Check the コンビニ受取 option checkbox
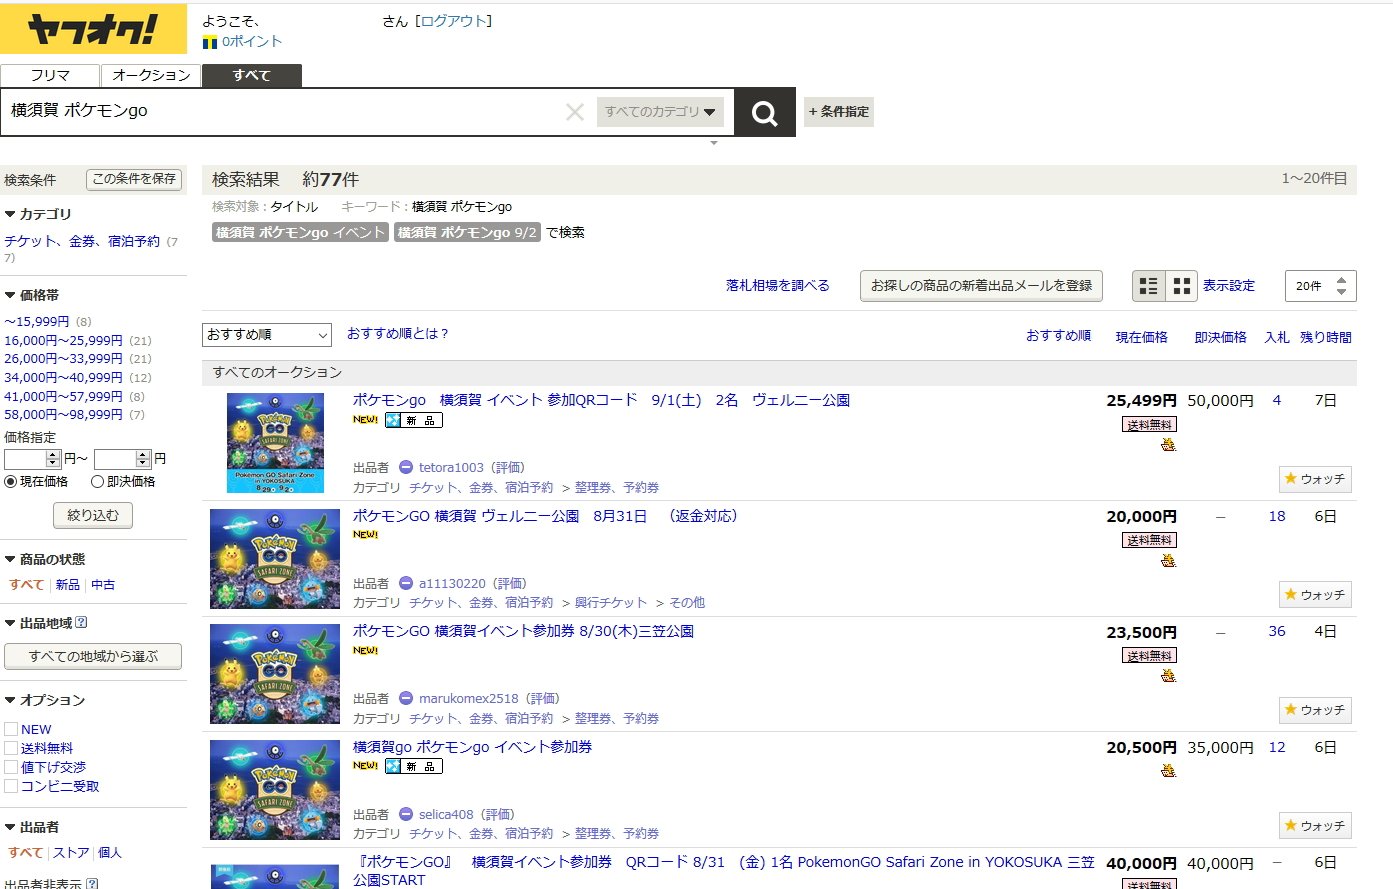This screenshot has height=889, width=1393. (11, 786)
